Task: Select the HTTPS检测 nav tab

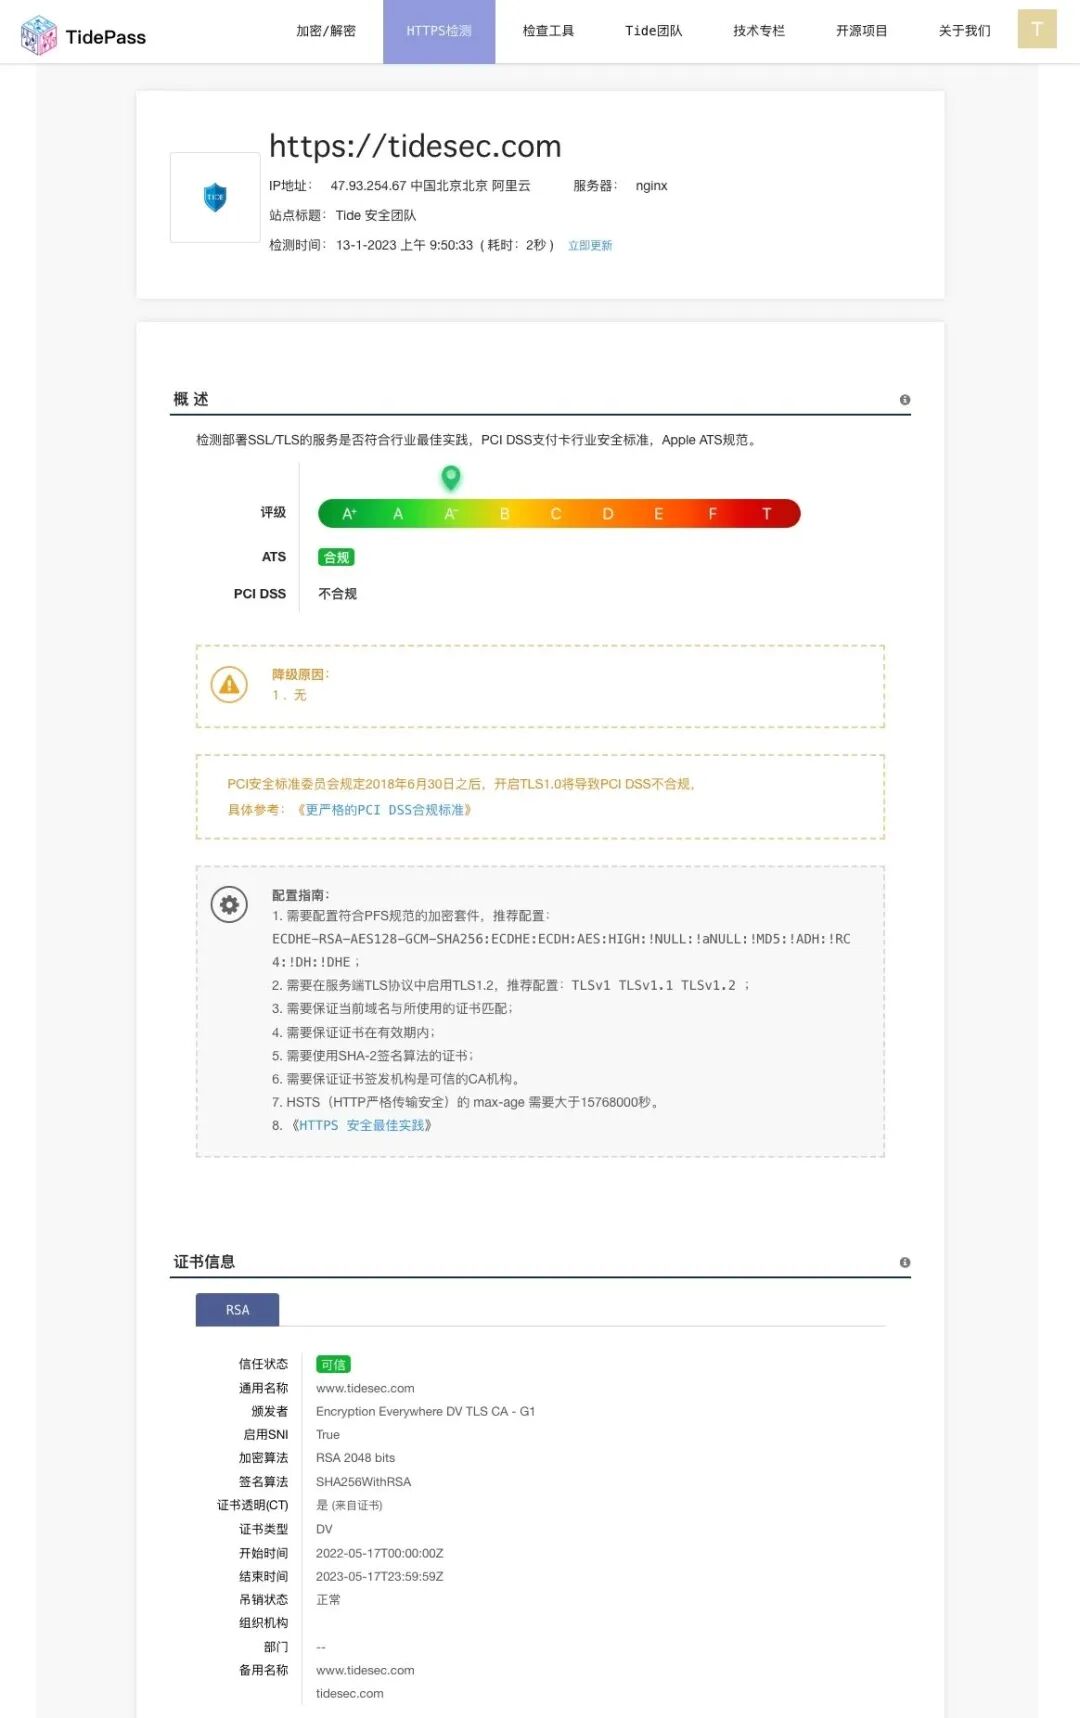Action: [439, 31]
